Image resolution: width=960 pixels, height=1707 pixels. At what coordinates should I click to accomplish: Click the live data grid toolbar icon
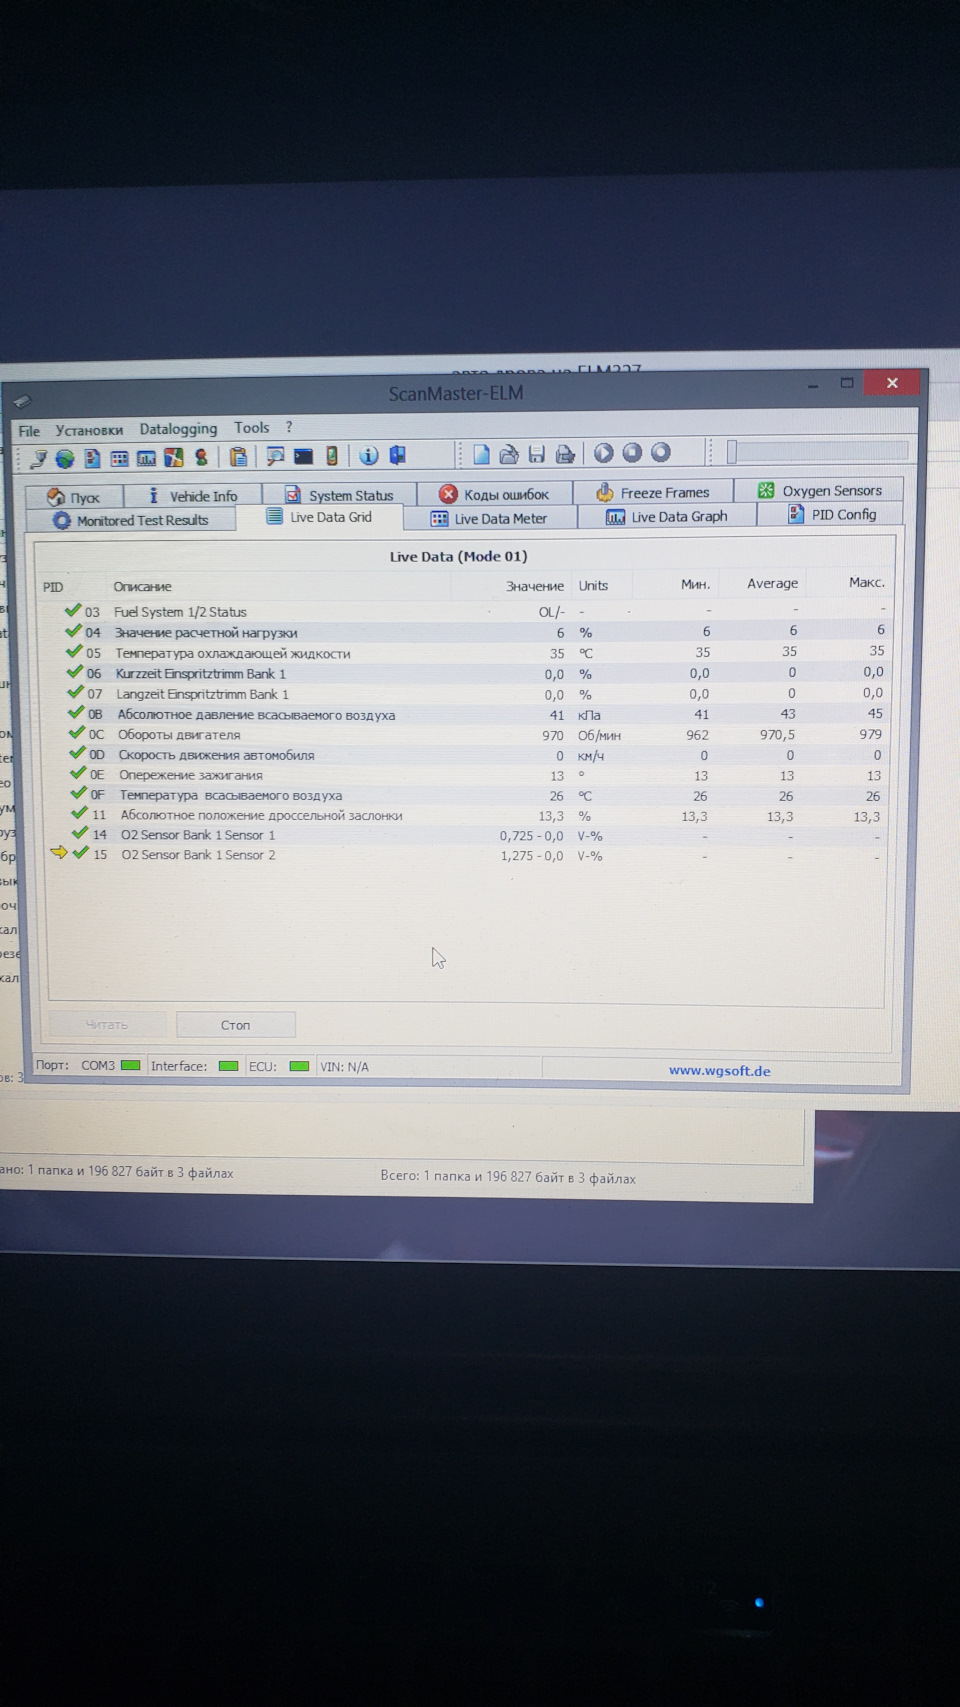pyautogui.click(x=119, y=459)
